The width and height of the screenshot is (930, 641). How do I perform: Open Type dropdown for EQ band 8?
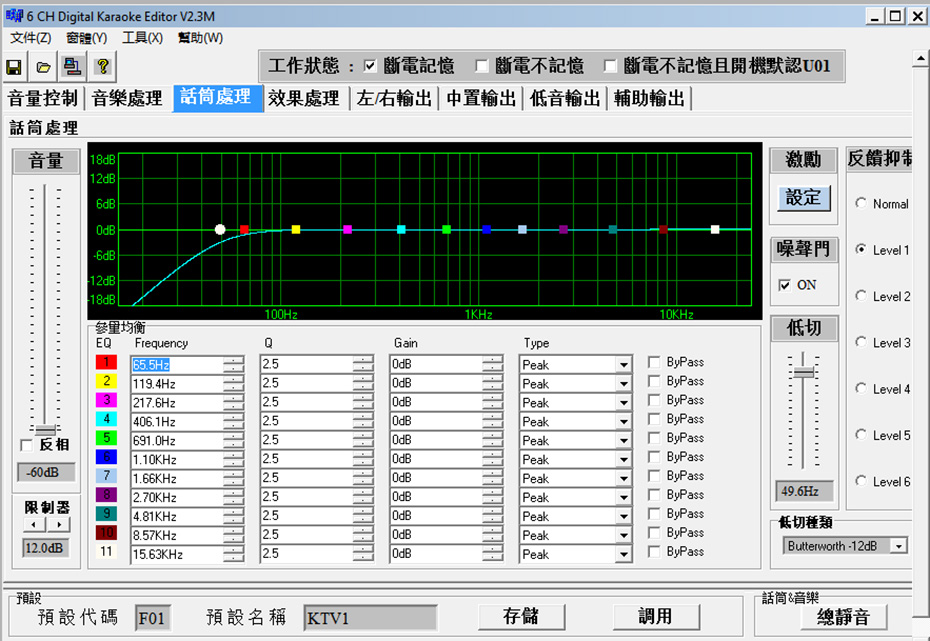pyautogui.click(x=623, y=498)
